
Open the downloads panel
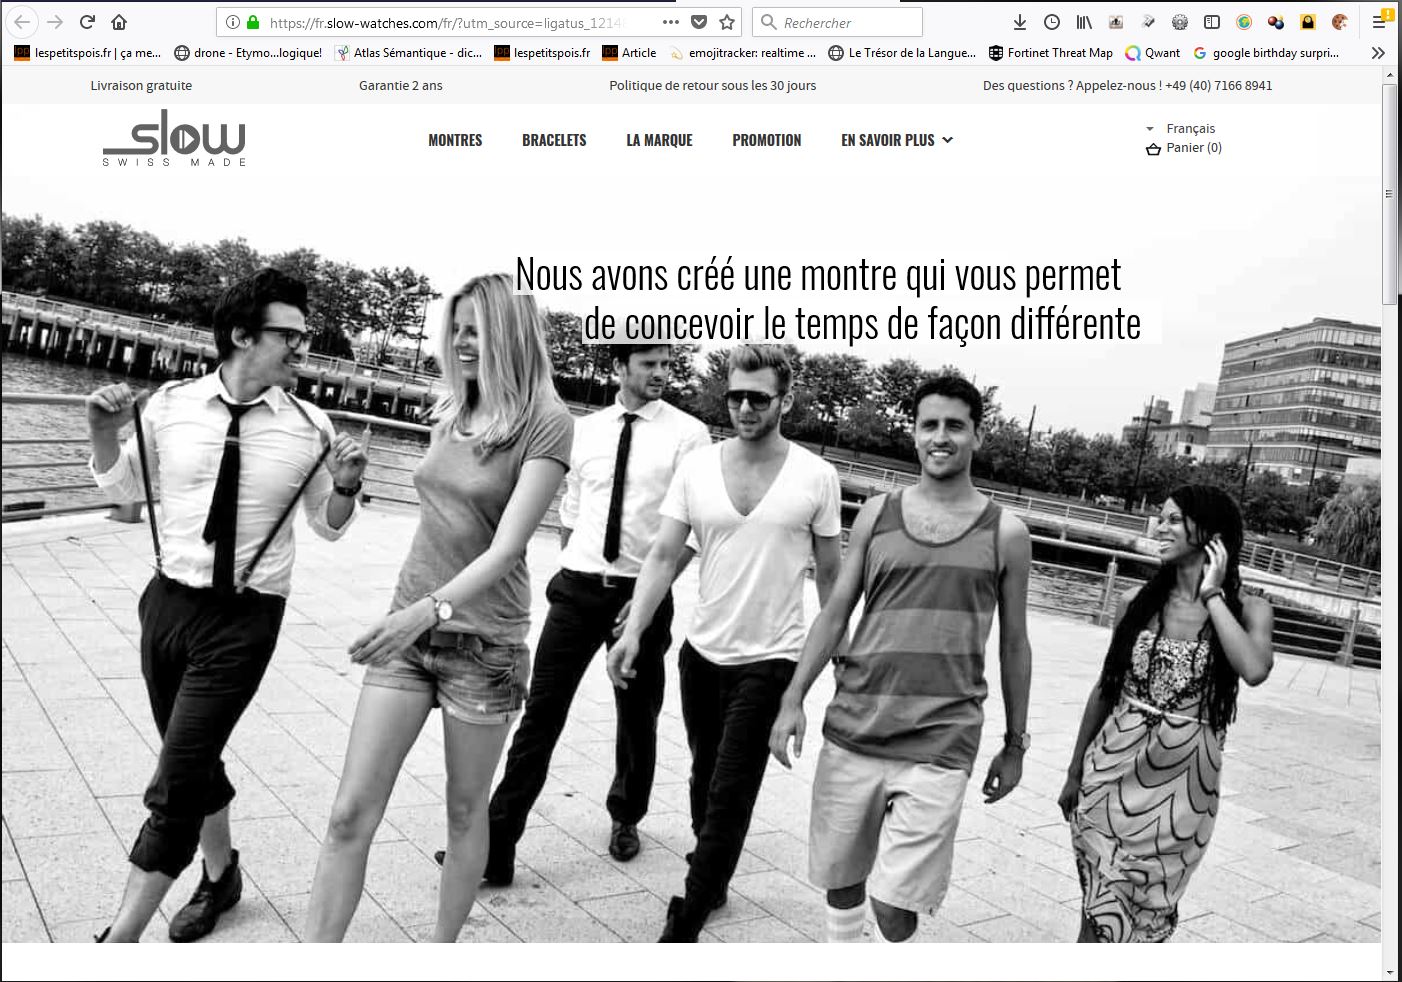point(1020,22)
